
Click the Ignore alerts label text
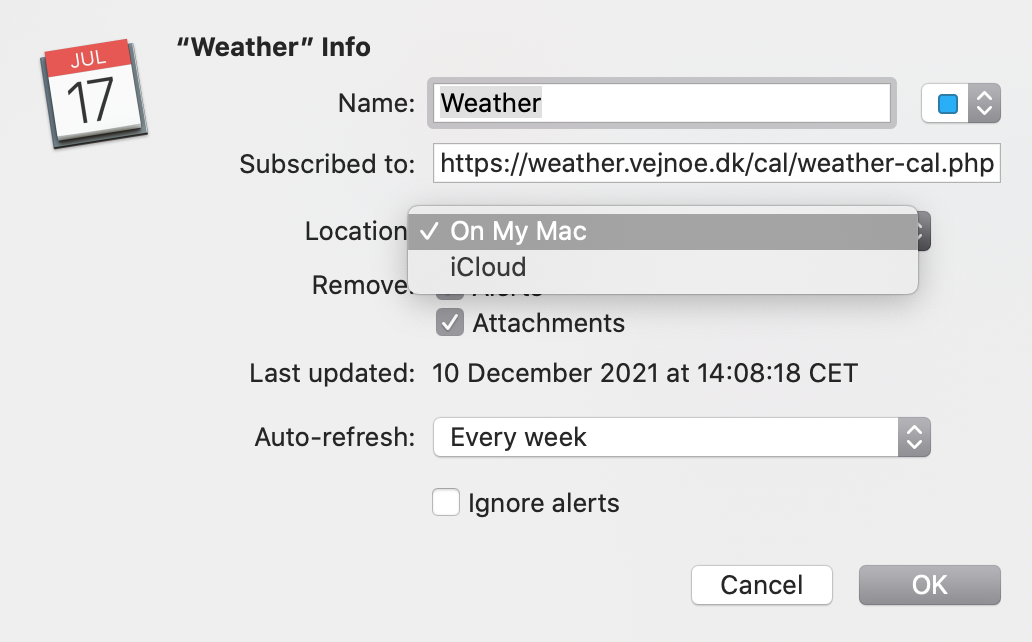coord(544,503)
